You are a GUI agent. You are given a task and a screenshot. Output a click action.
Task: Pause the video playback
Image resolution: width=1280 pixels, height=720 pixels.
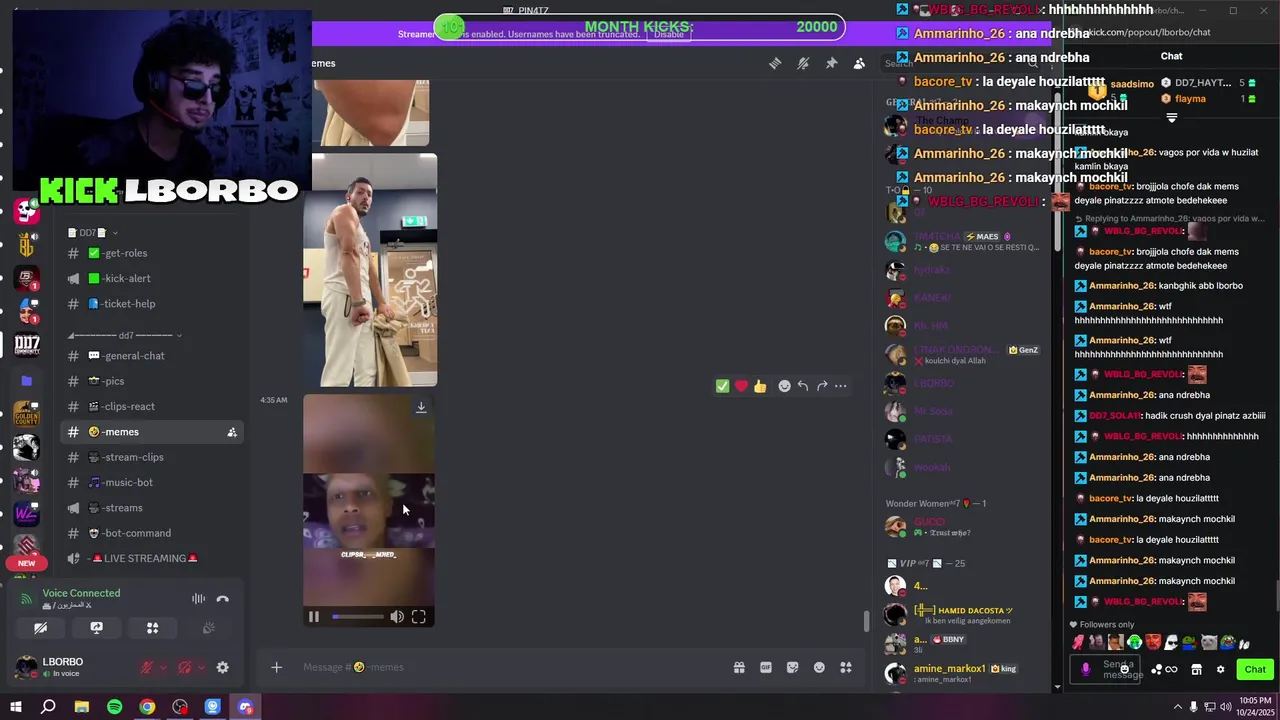314,617
